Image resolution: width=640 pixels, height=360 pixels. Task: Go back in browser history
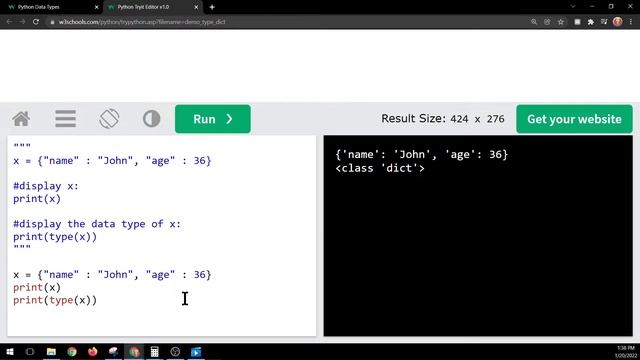pos(9,22)
